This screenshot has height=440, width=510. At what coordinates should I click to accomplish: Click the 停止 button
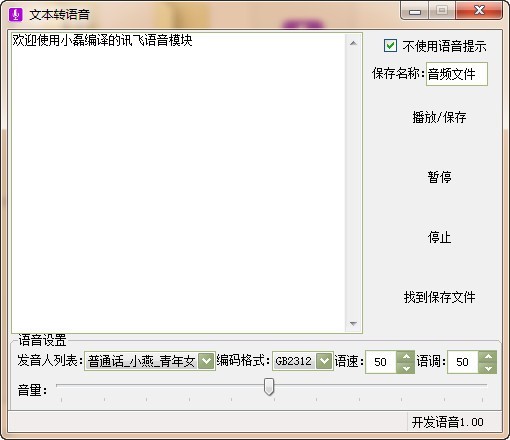439,237
